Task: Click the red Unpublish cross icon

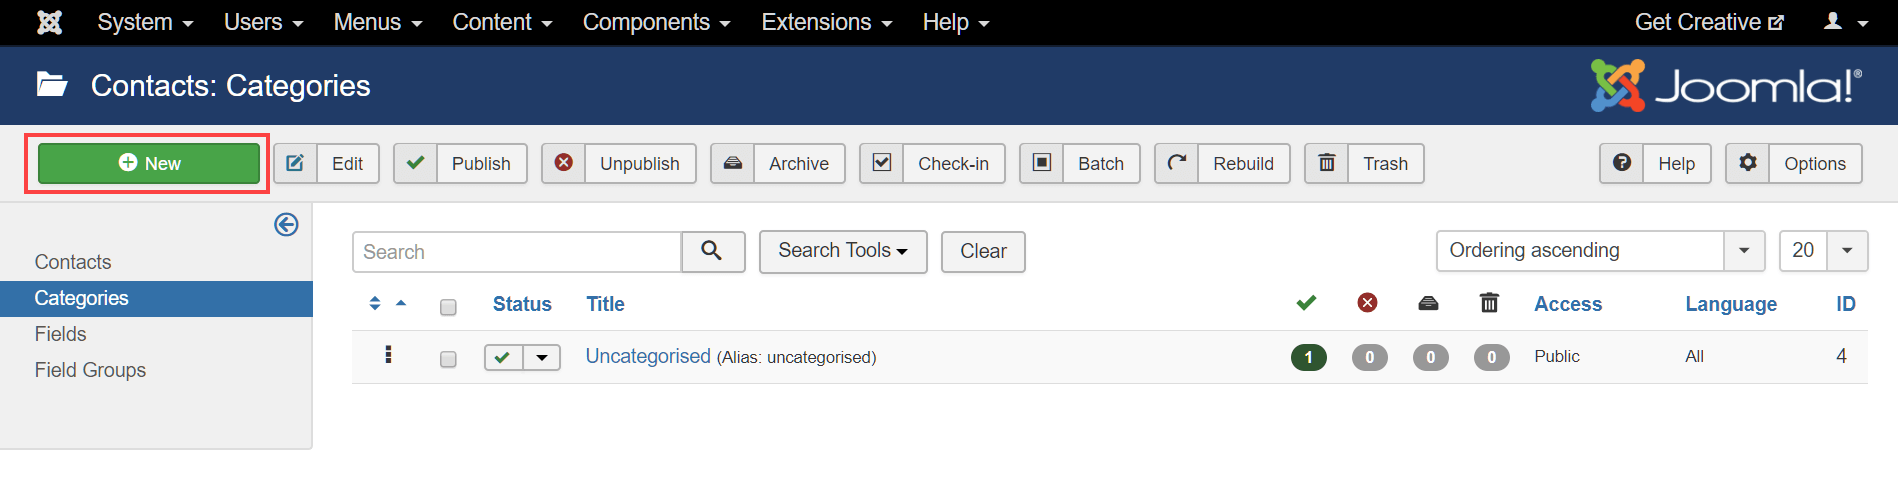Action: (564, 163)
